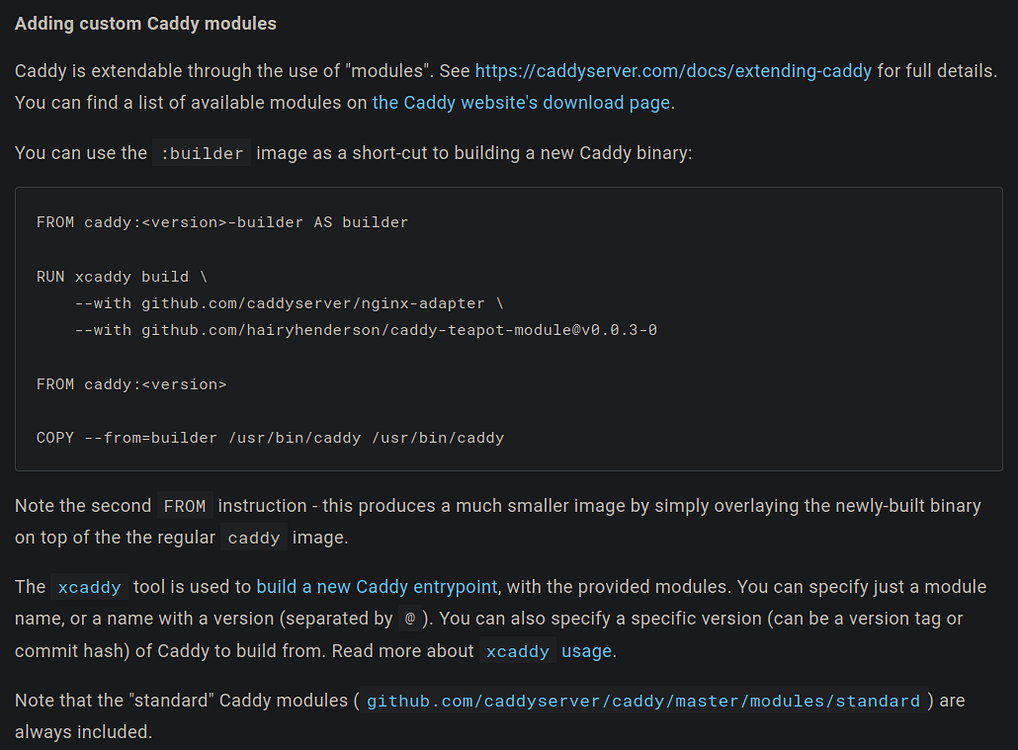
Task: Click the xcaddy code link after 'Read more about'
Action: pos(517,651)
